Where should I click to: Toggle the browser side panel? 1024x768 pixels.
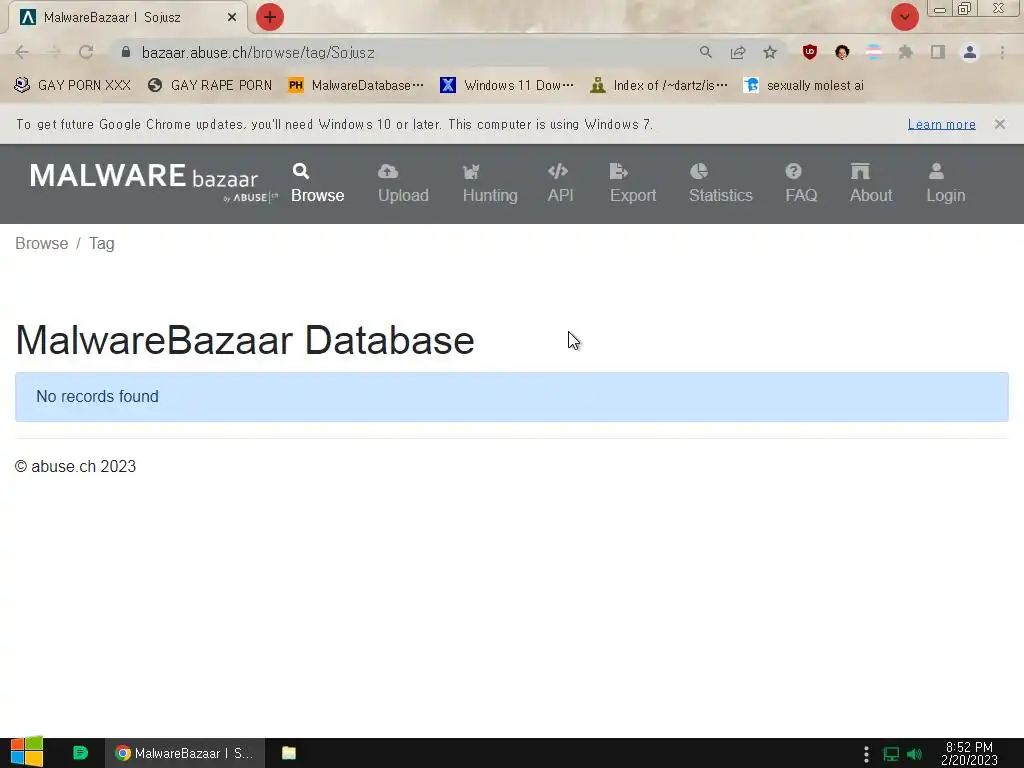(x=938, y=52)
